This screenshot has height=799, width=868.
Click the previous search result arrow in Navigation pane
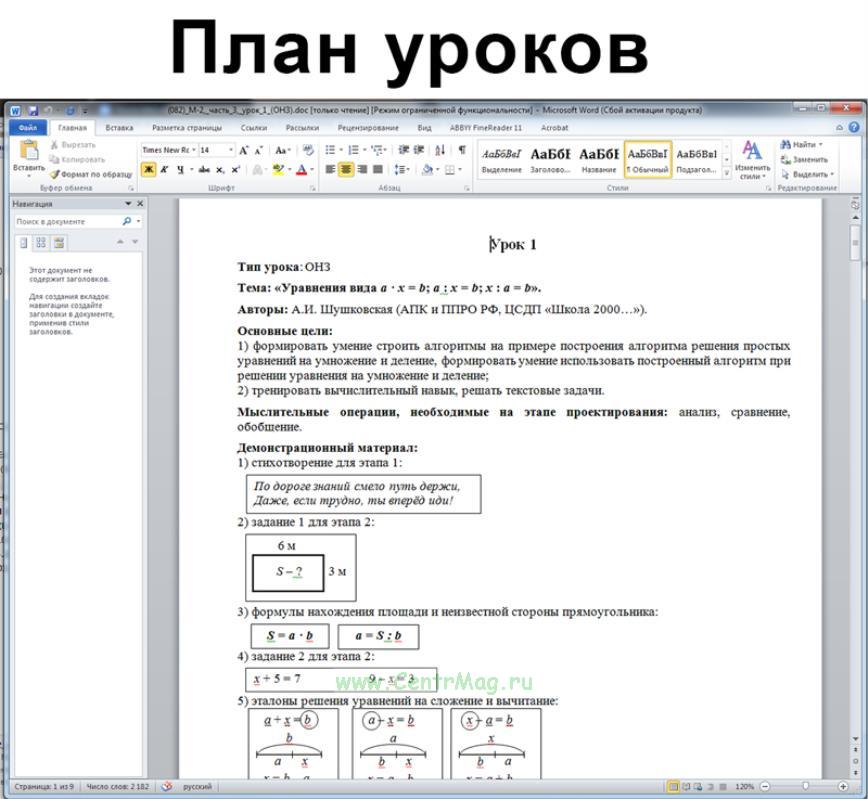point(120,243)
